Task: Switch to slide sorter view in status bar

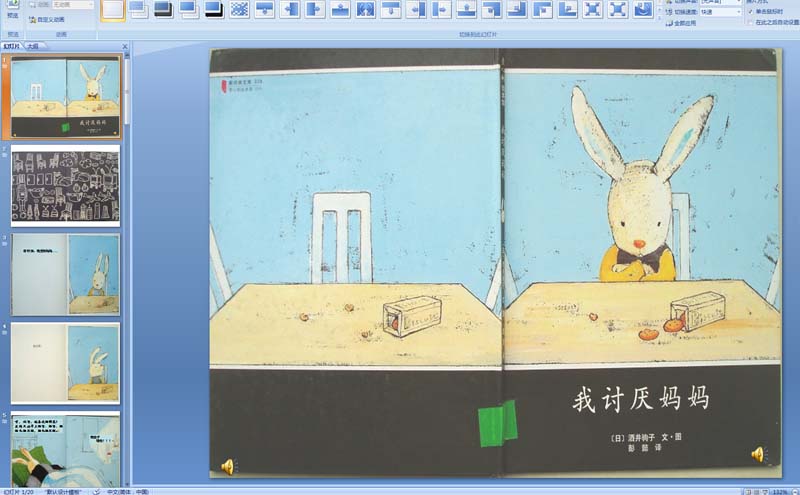Action: tap(757, 492)
